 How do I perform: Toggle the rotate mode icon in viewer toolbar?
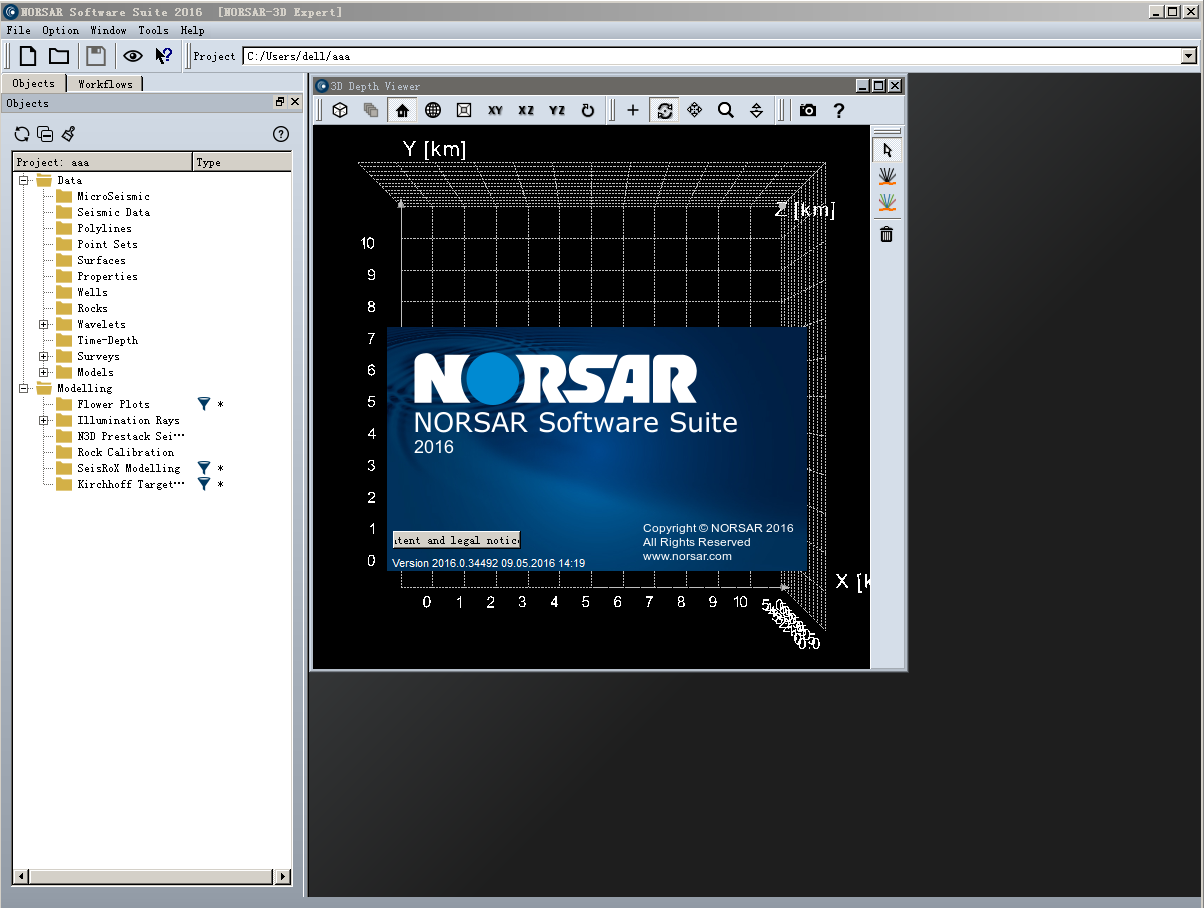[x=664, y=110]
